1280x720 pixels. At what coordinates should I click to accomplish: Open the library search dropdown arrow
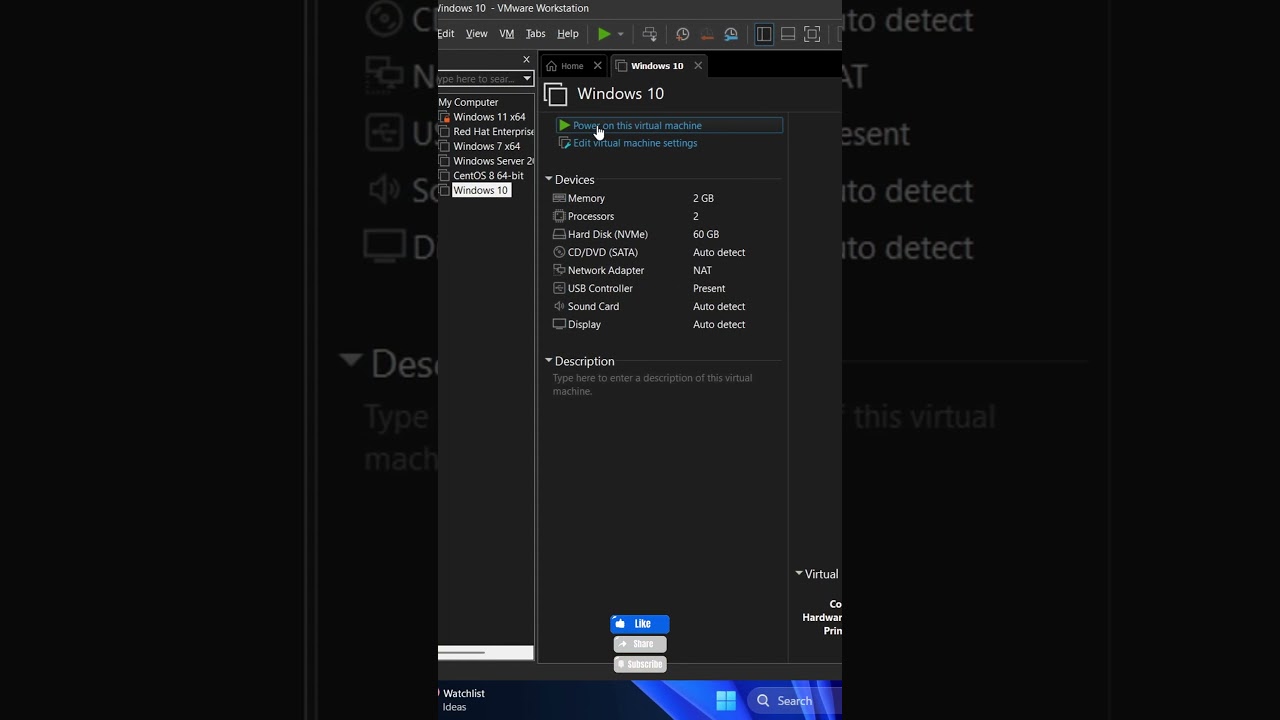[x=527, y=79]
